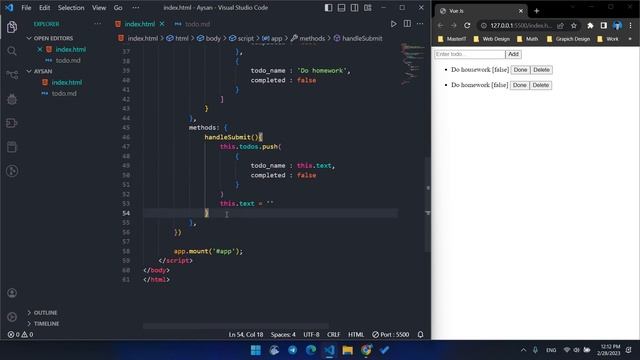The height and width of the screenshot is (360, 640).
Task: Delete the 'Do housework' todo
Action: (x=541, y=70)
